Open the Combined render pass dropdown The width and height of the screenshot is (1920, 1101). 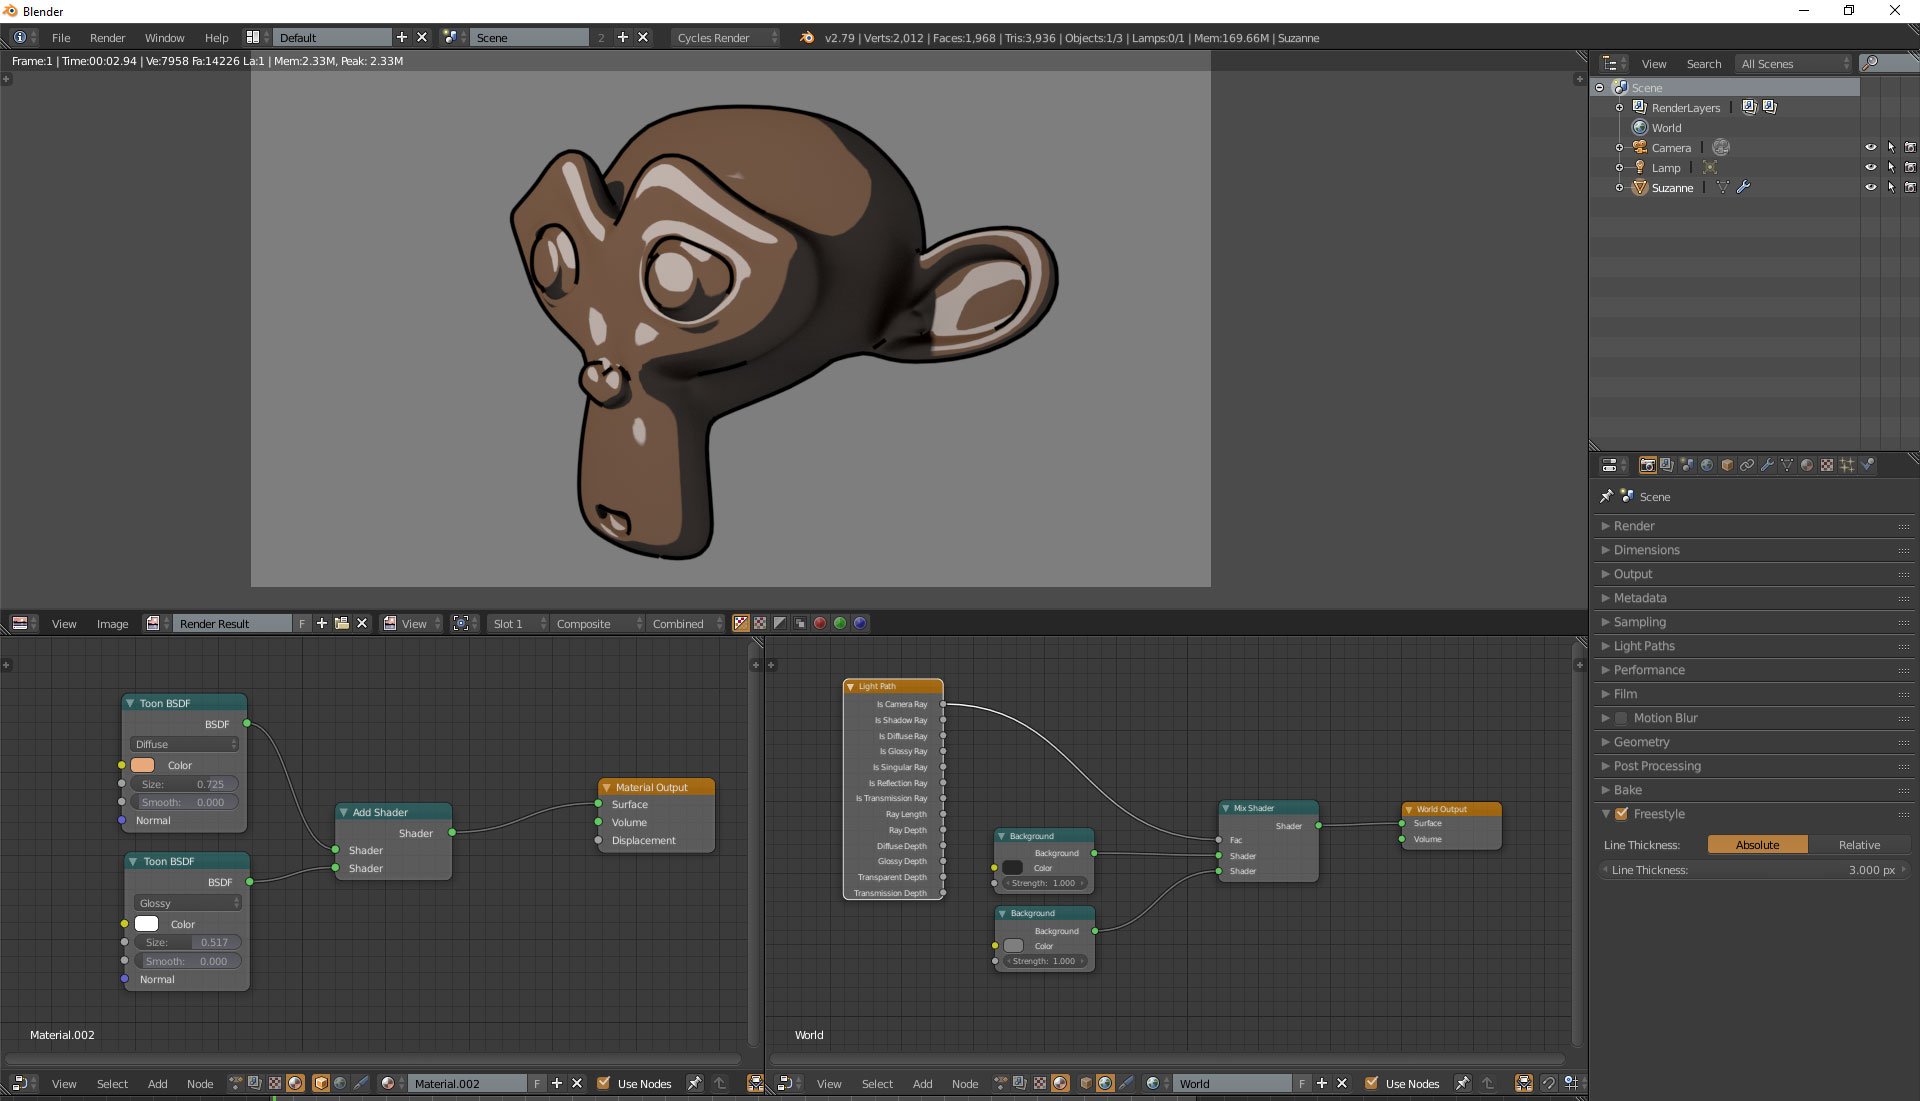(x=686, y=623)
